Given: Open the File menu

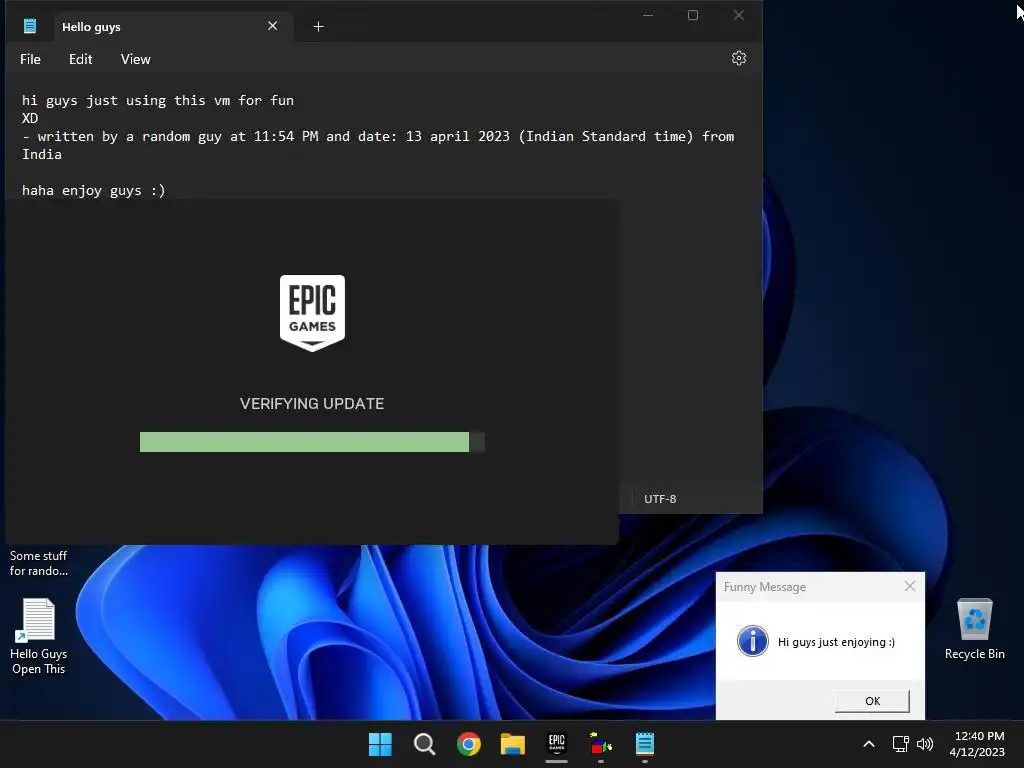Looking at the screenshot, I should (x=30, y=59).
